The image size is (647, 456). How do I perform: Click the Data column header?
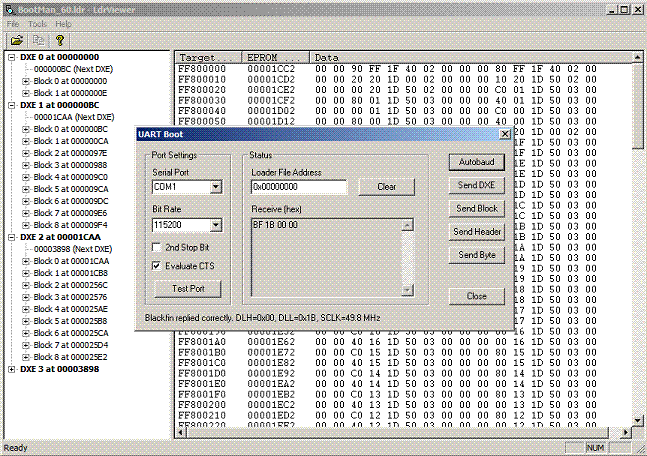(470, 57)
